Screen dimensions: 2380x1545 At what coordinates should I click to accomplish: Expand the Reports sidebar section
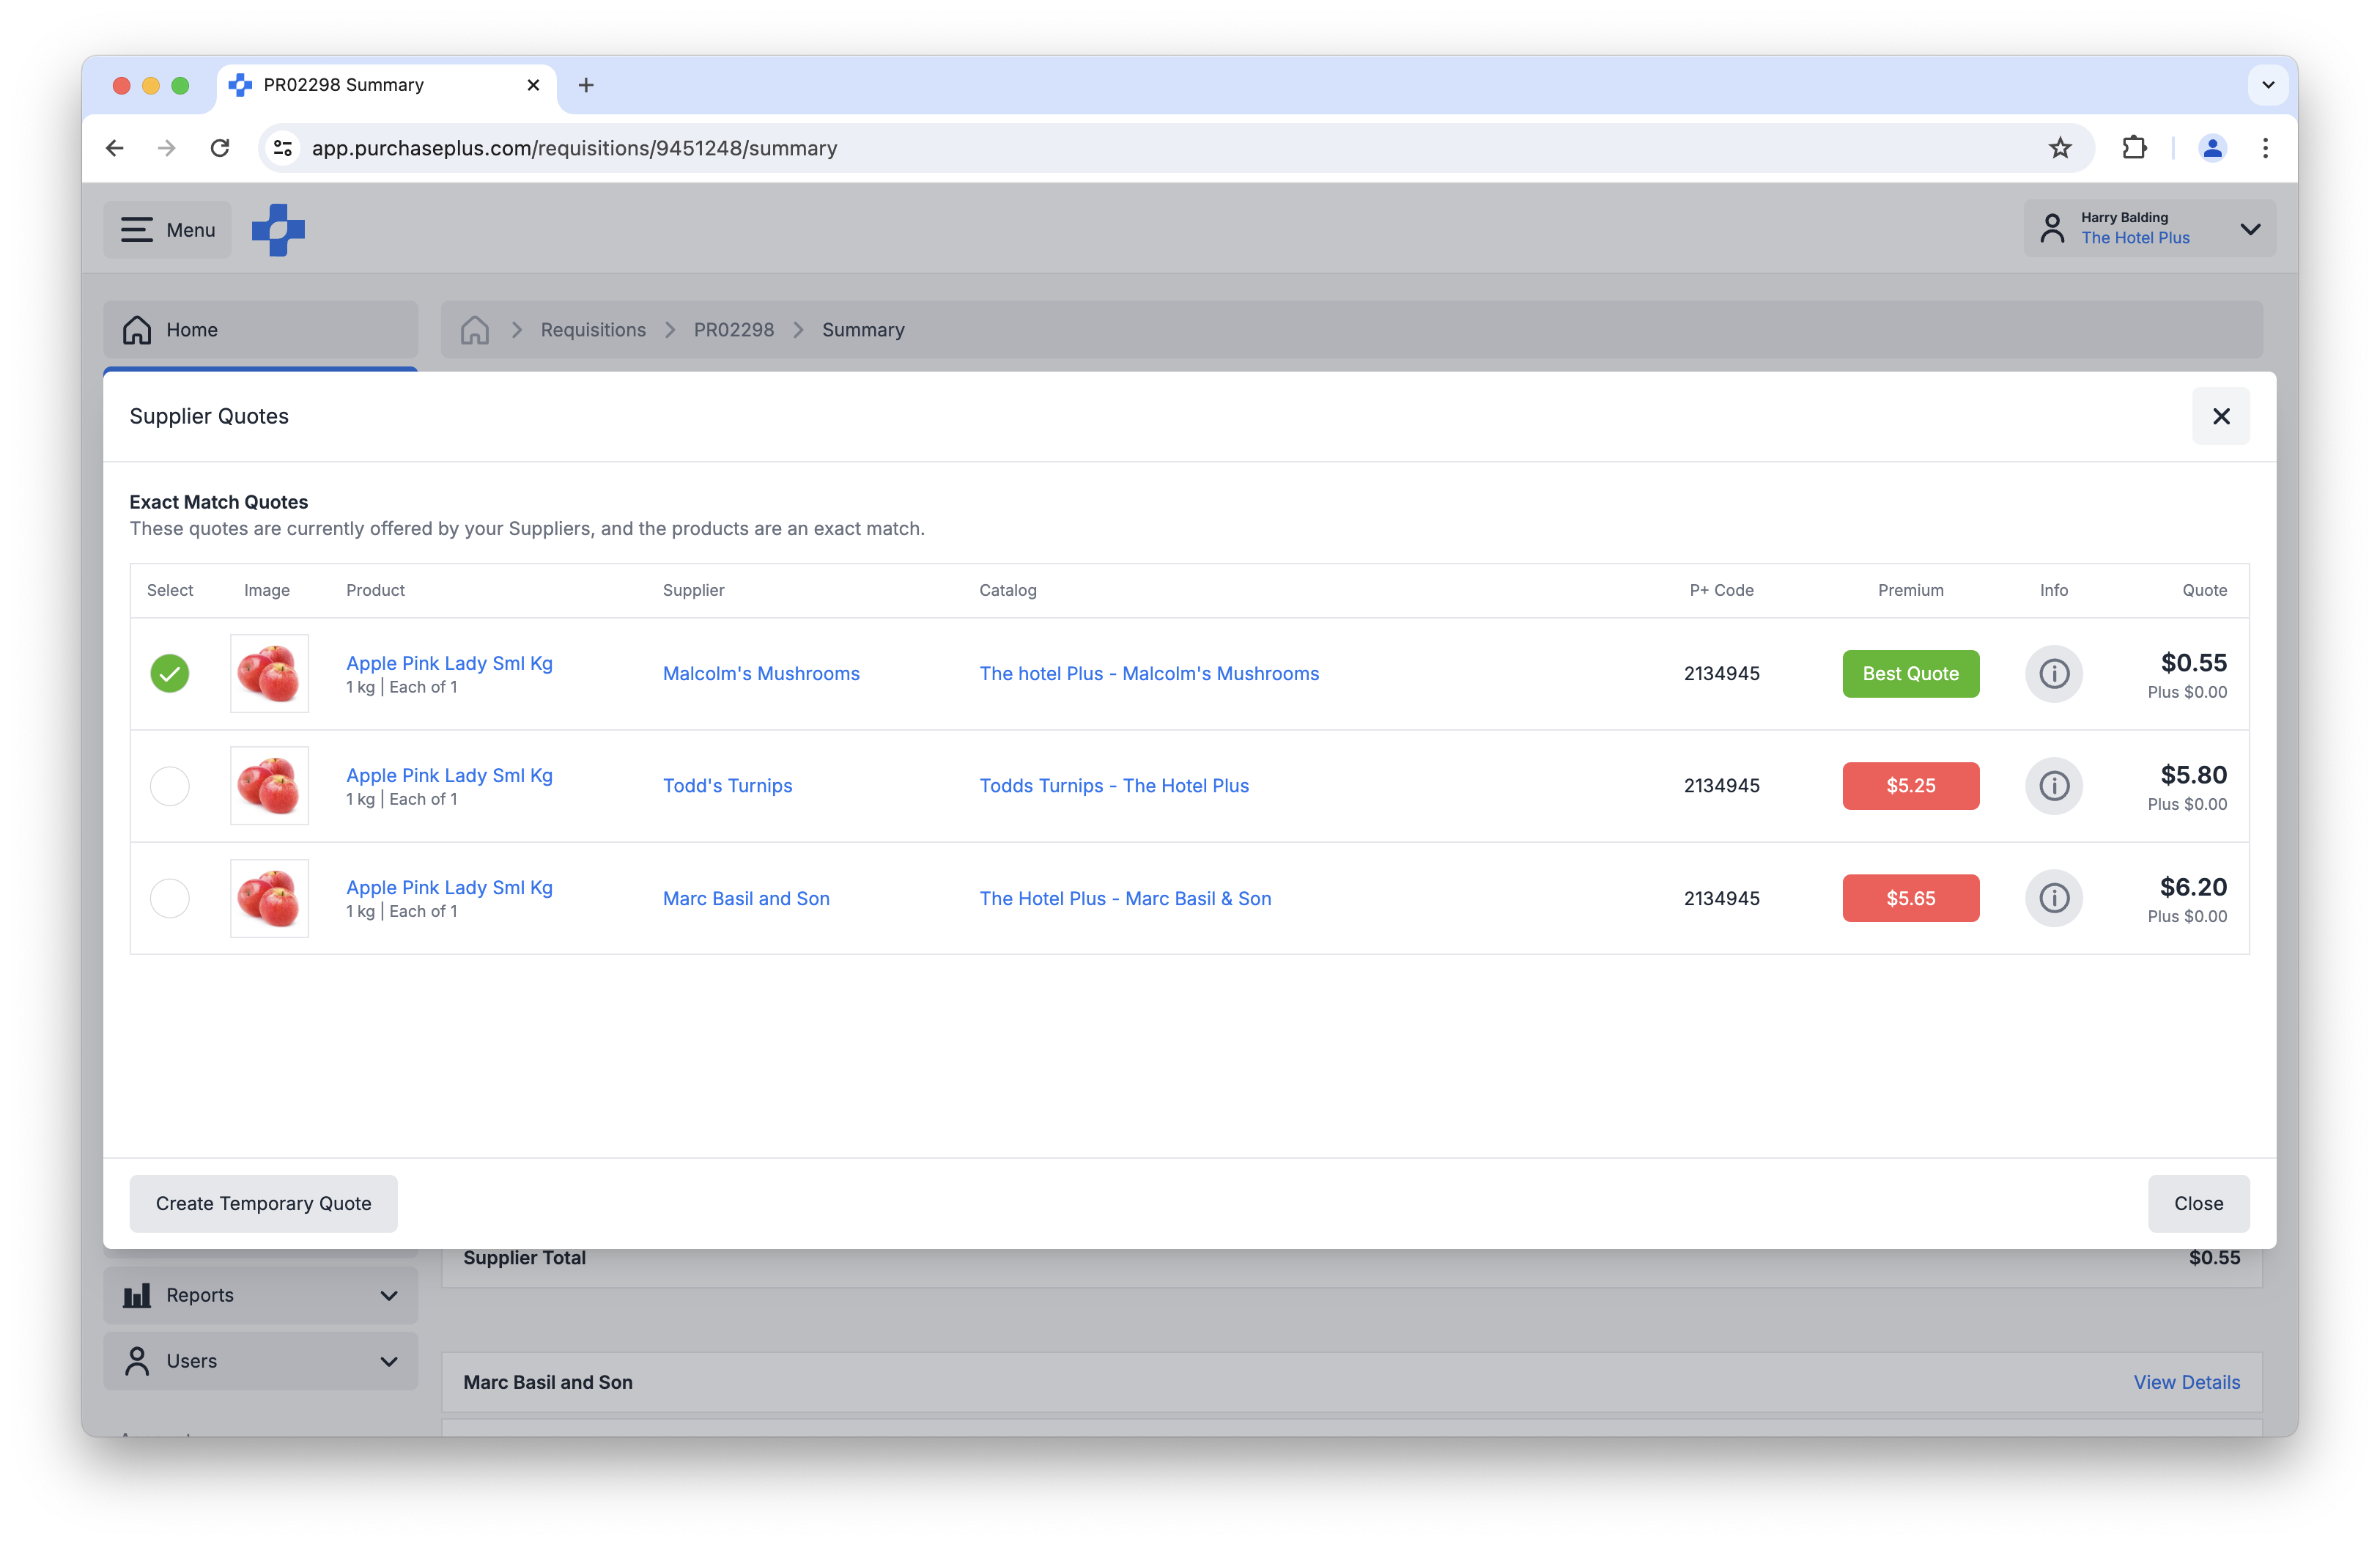coord(389,1296)
